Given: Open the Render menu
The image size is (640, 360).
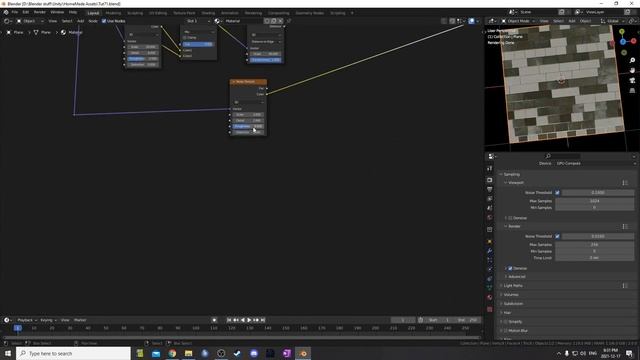Looking at the screenshot, I should [x=40, y=12].
